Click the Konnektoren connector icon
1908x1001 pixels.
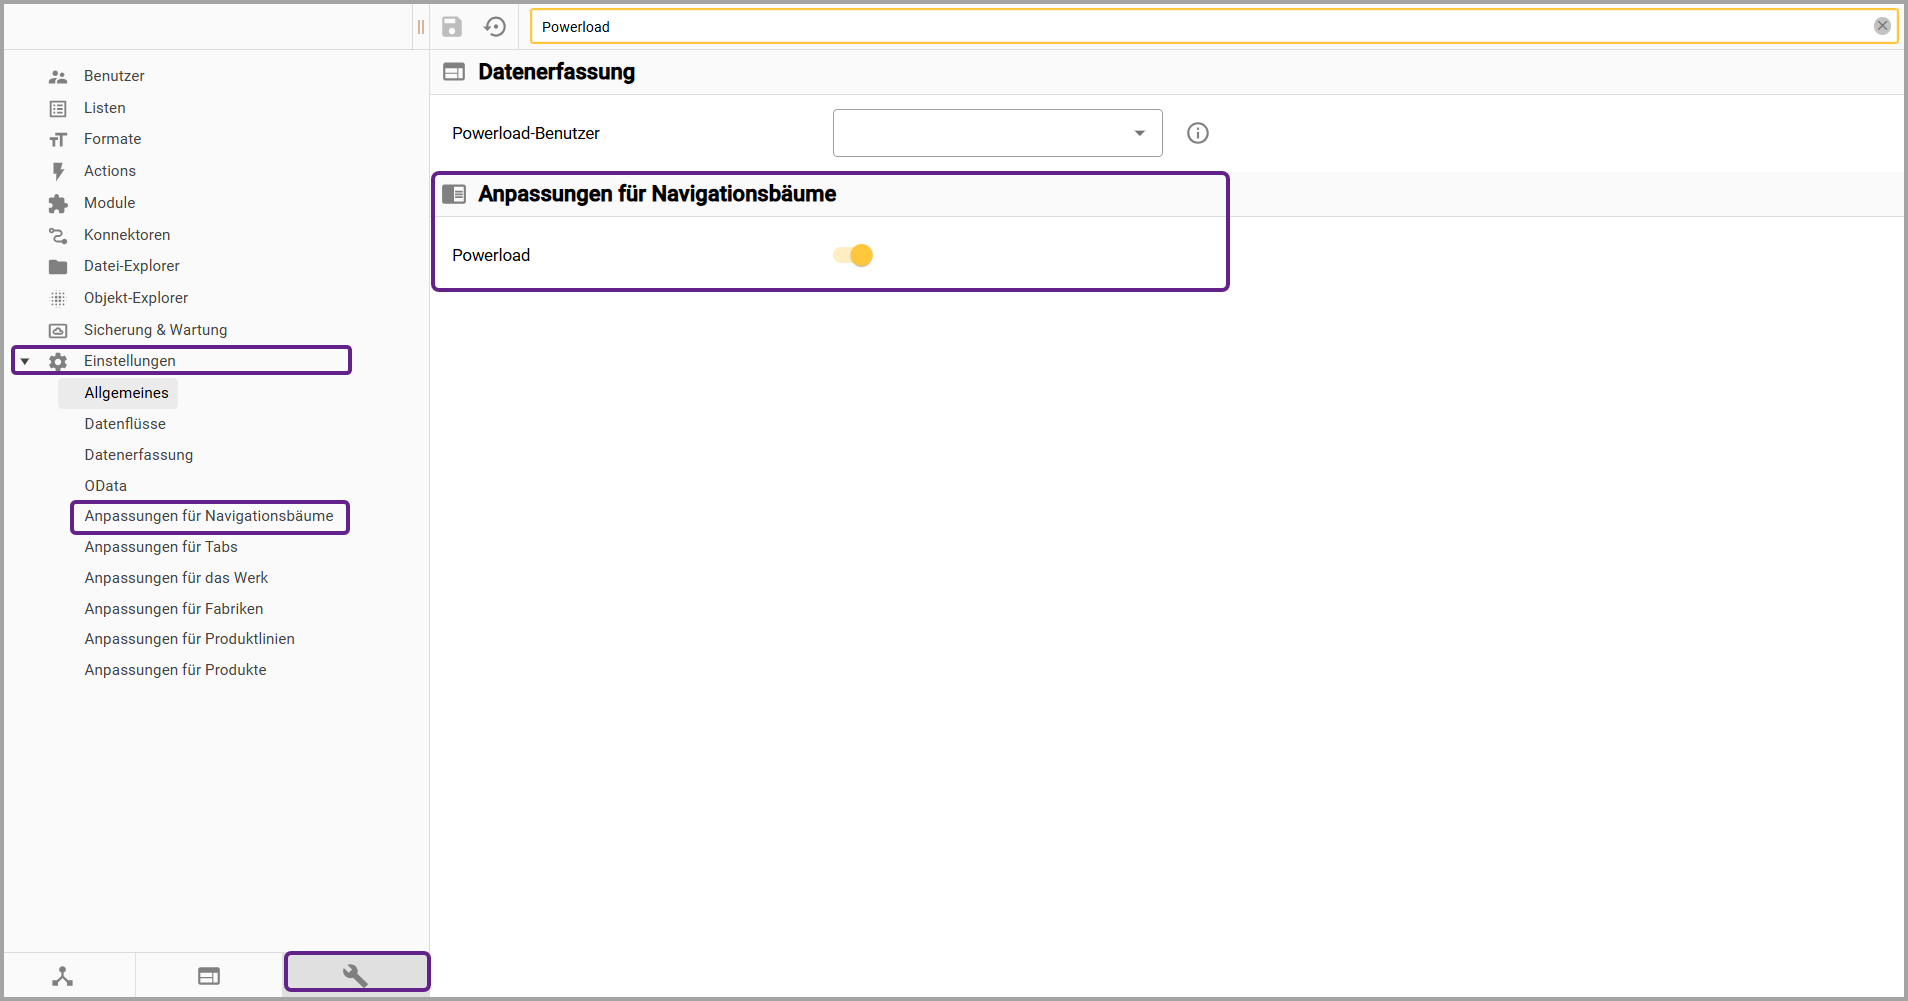58,236
